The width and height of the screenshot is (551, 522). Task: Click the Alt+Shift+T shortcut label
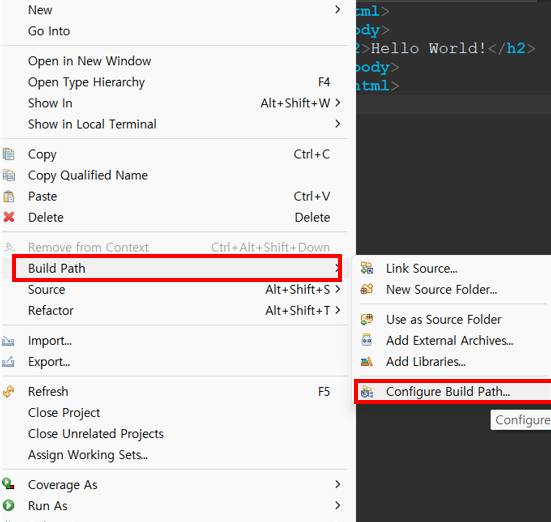pos(298,311)
